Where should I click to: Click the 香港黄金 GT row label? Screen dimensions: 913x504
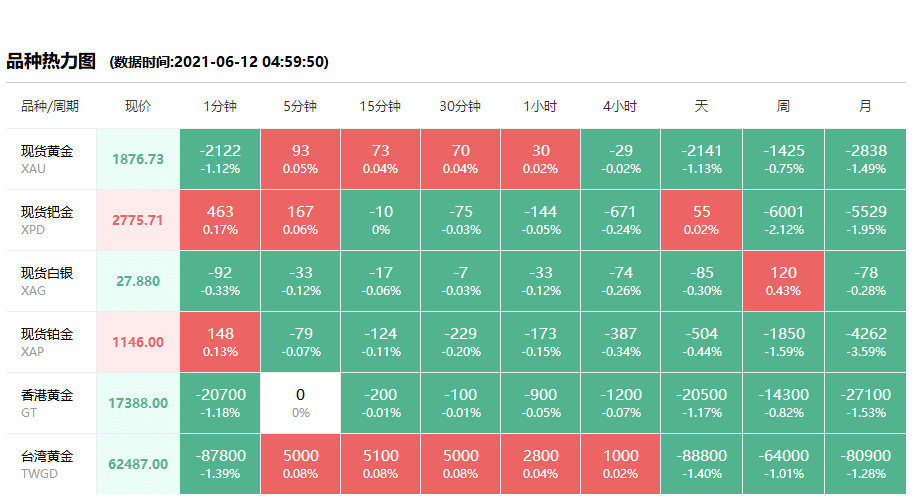47,403
